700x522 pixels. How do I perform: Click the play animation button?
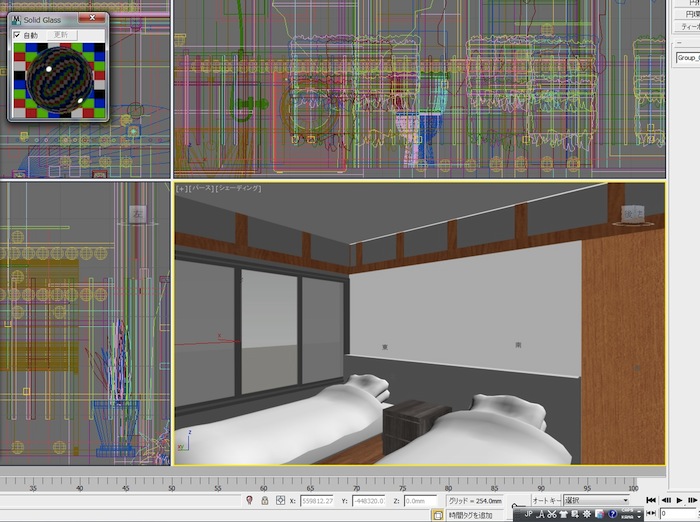click(x=679, y=500)
